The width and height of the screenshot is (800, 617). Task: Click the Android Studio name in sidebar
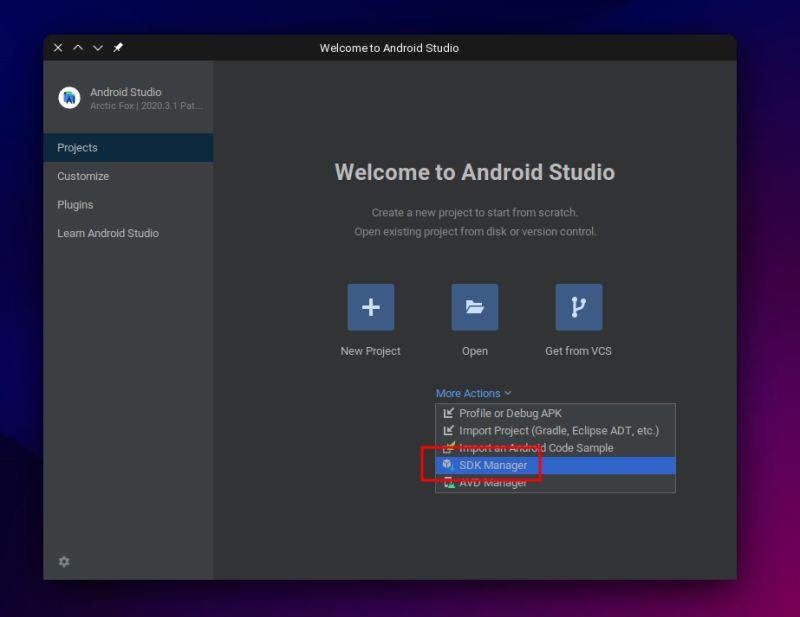(126, 92)
